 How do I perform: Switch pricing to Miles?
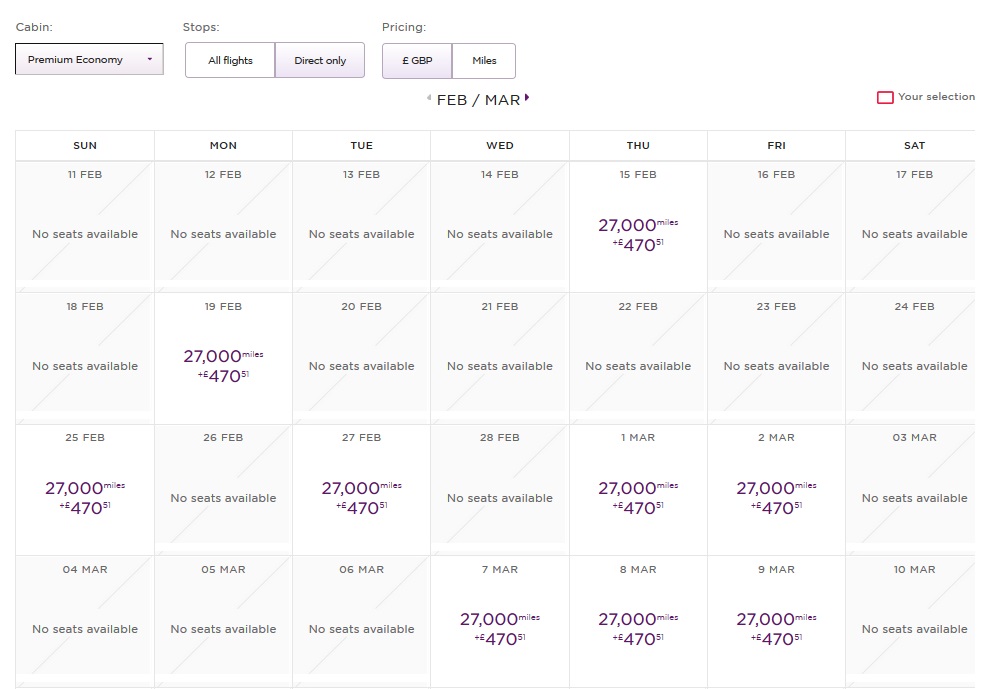pyautogui.click(x=484, y=61)
